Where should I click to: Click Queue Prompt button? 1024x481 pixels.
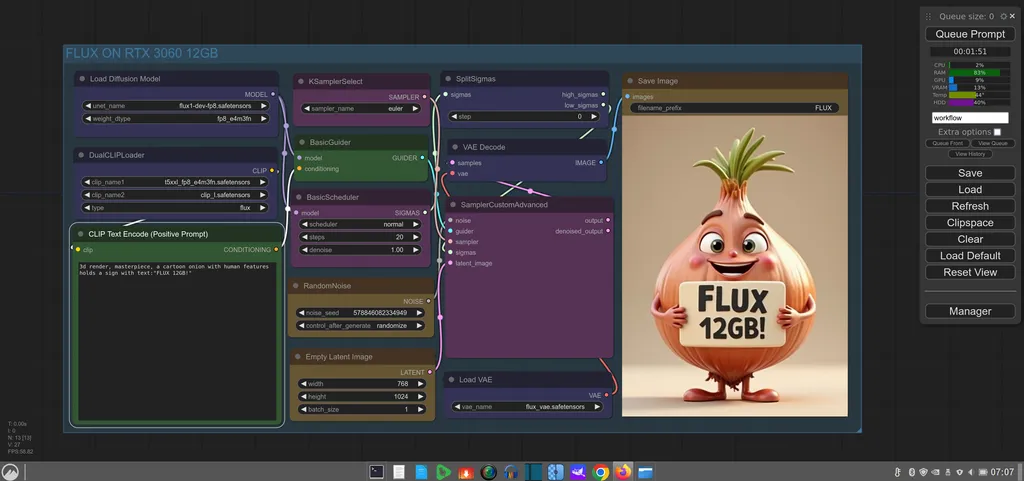[x=970, y=34]
